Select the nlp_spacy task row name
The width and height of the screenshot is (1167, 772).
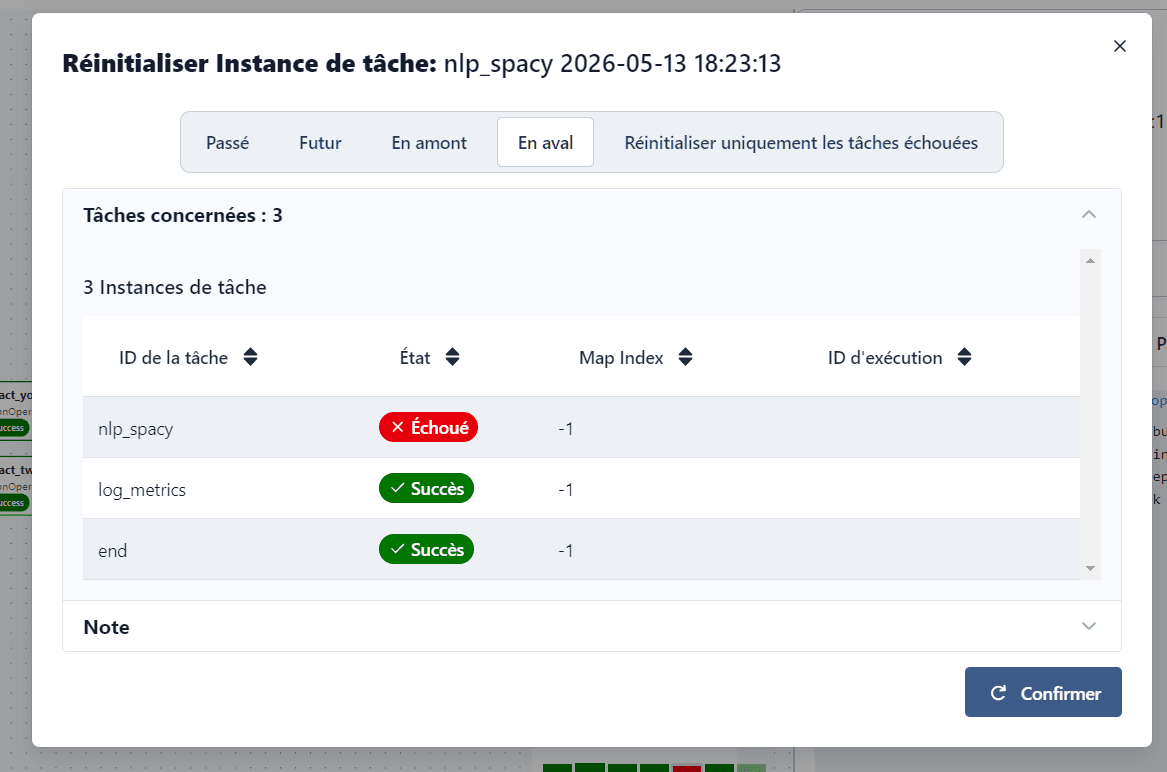click(x=135, y=430)
